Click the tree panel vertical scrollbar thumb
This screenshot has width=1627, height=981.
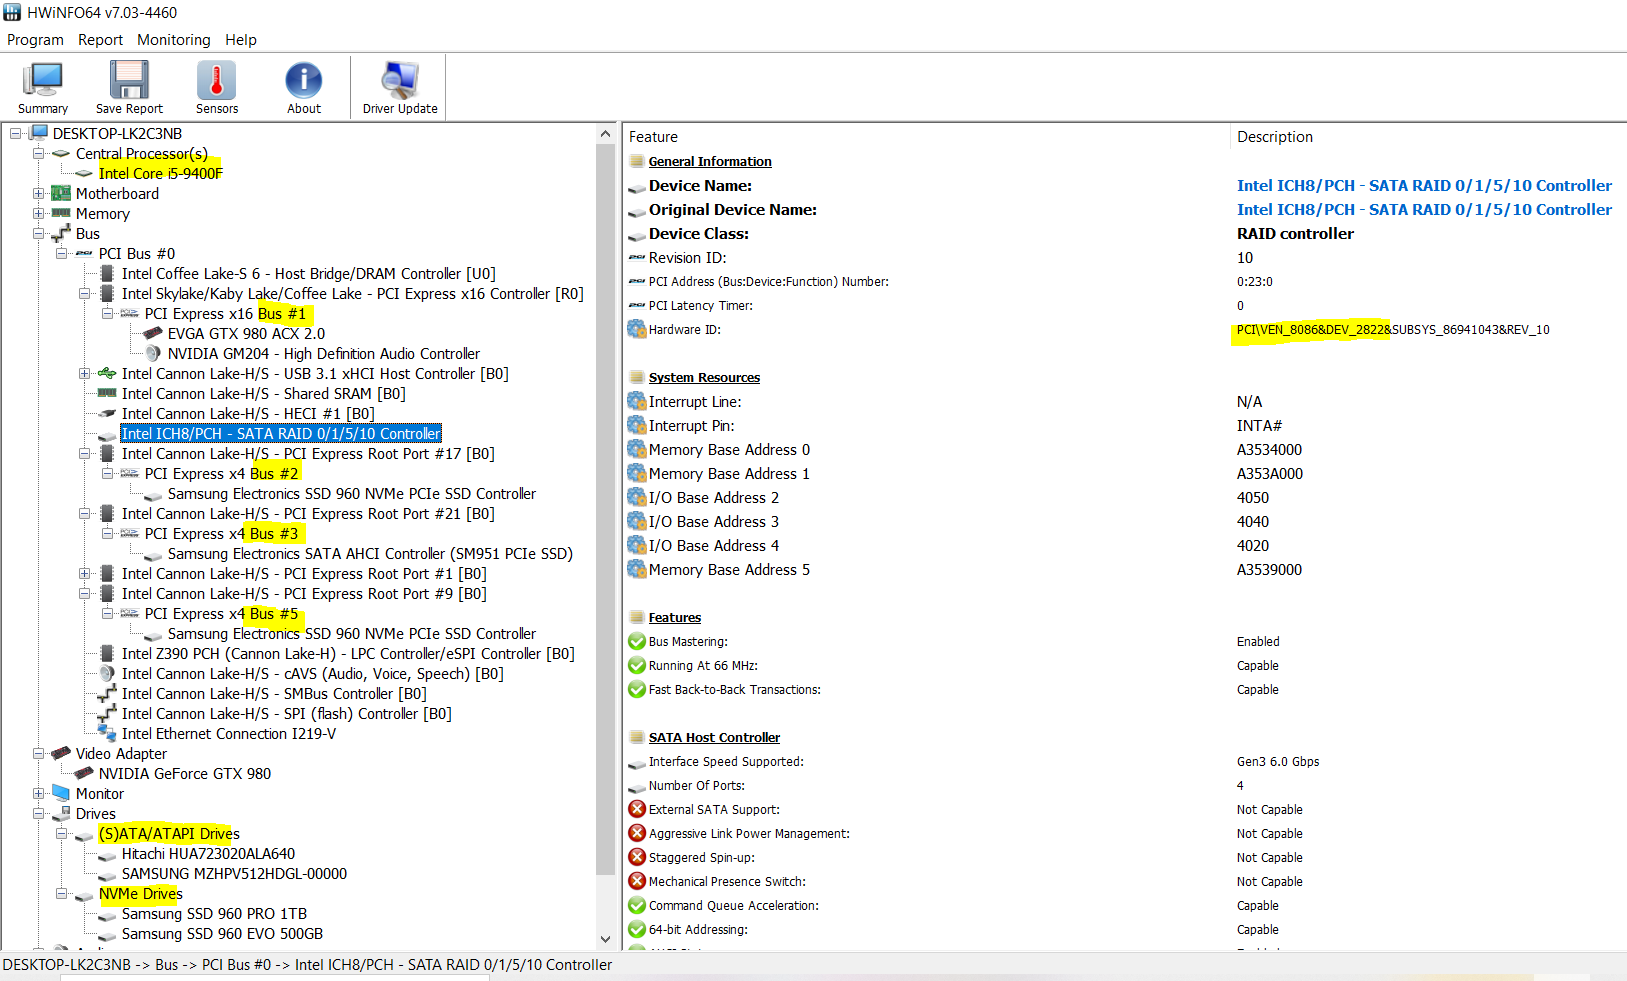pyautogui.click(x=605, y=509)
